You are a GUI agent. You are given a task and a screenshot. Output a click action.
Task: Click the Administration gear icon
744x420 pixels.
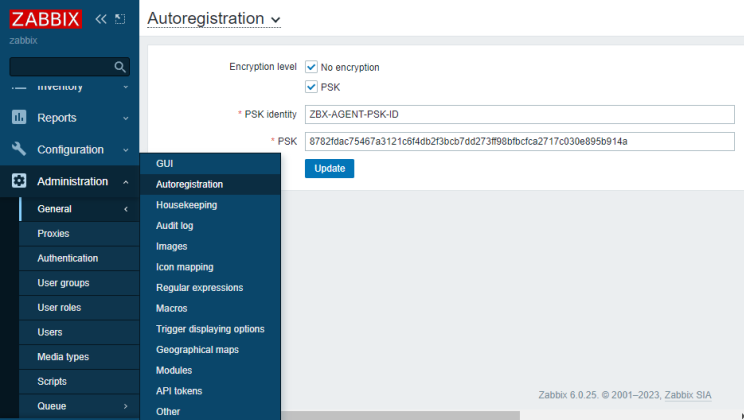click(x=19, y=182)
